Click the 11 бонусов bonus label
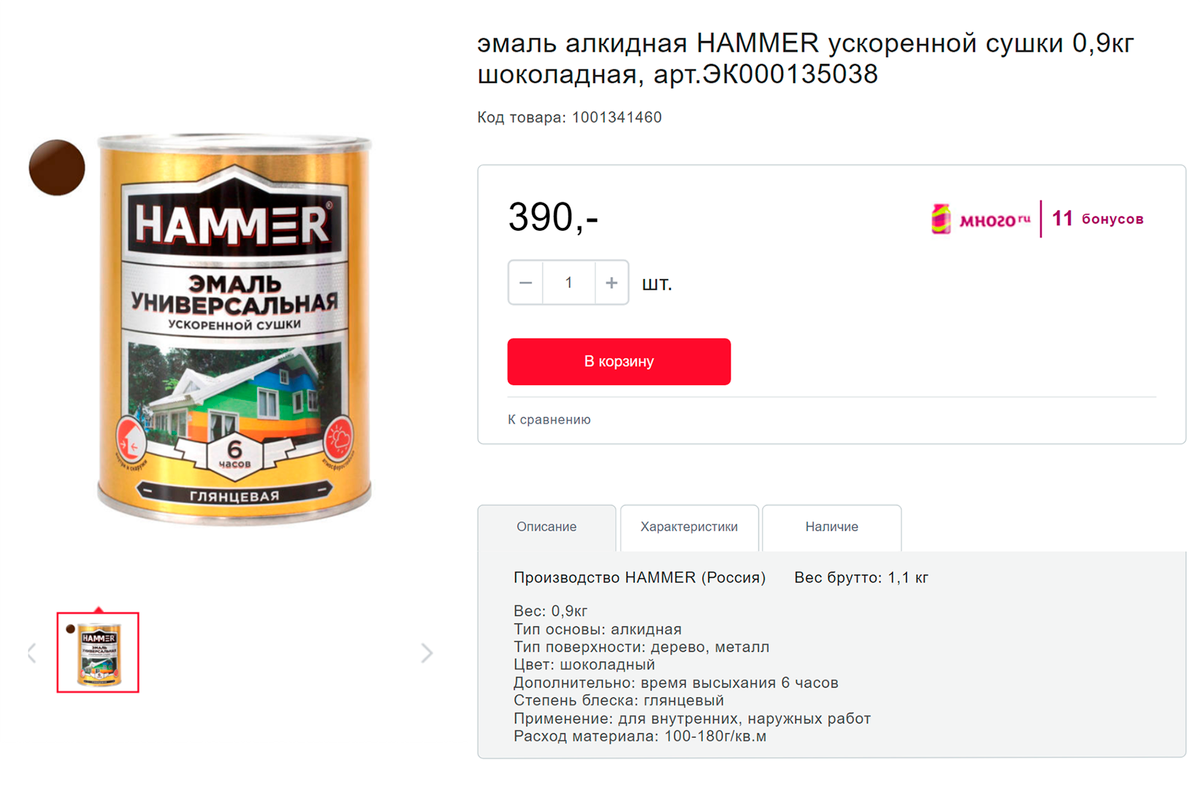 click(1098, 219)
